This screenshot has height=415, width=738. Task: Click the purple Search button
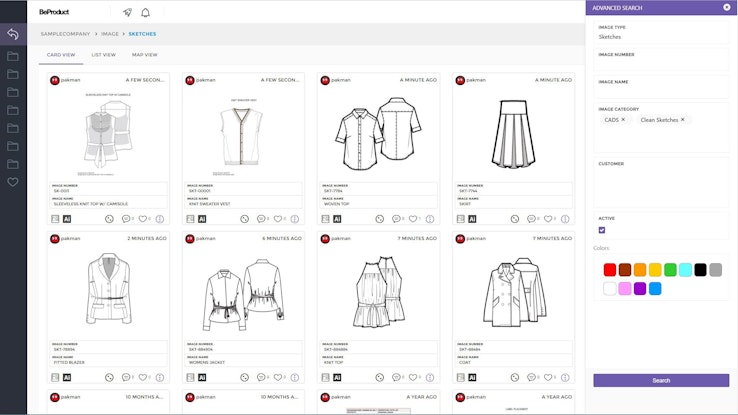tap(661, 380)
